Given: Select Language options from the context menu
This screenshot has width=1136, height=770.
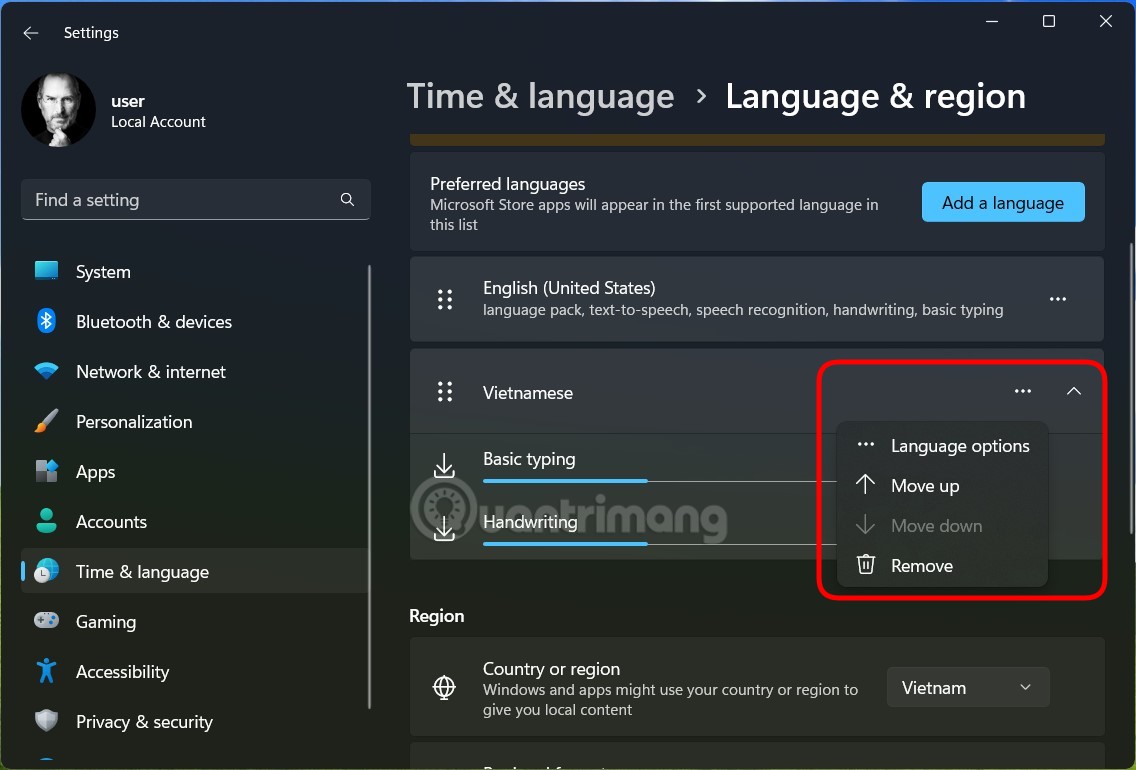Looking at the screenshot, I should click(x=960, y=446).
